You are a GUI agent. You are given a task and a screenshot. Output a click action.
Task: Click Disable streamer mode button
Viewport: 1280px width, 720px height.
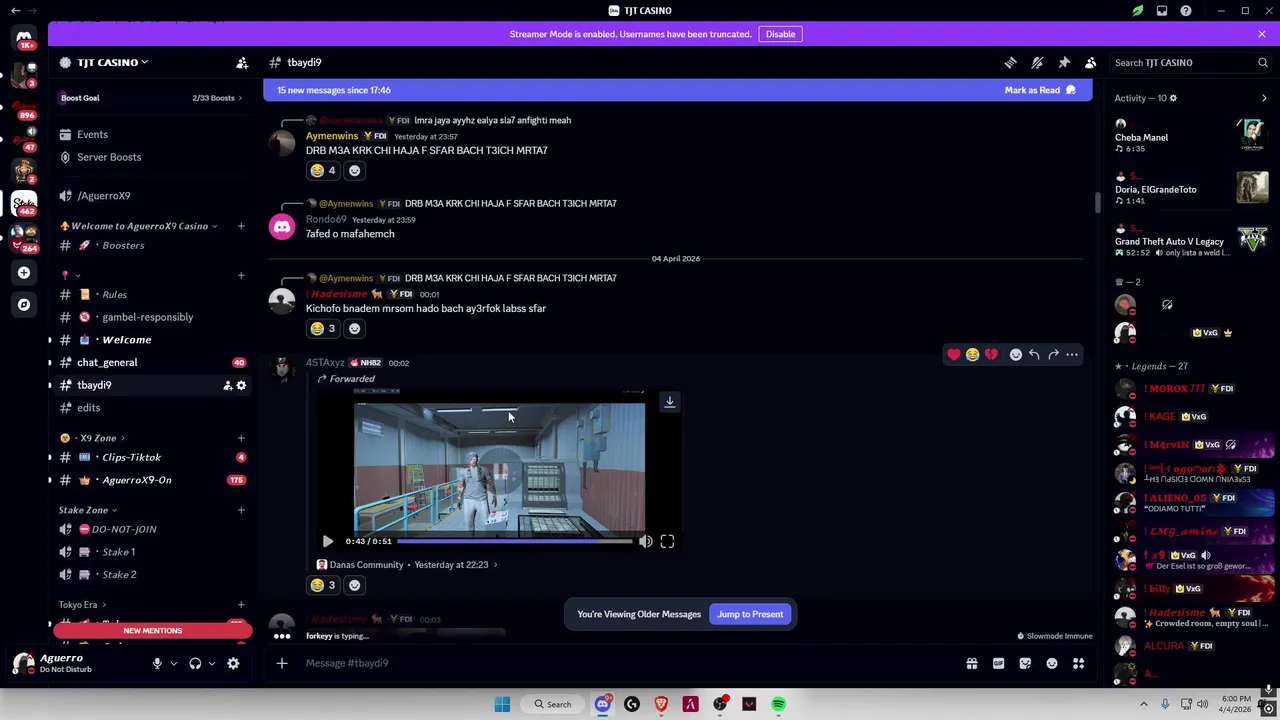tap(780, 34)
